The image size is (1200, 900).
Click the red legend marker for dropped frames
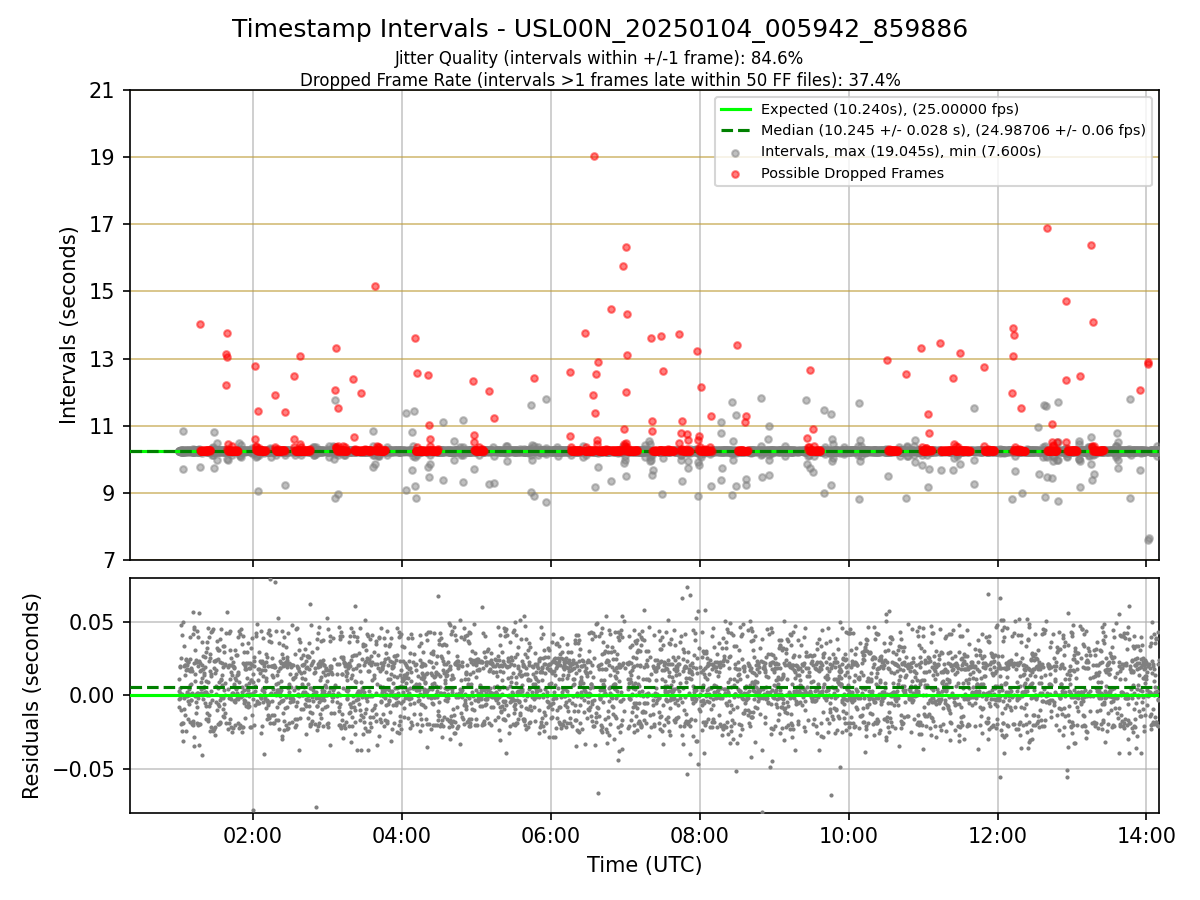click(x=735, y=174)
